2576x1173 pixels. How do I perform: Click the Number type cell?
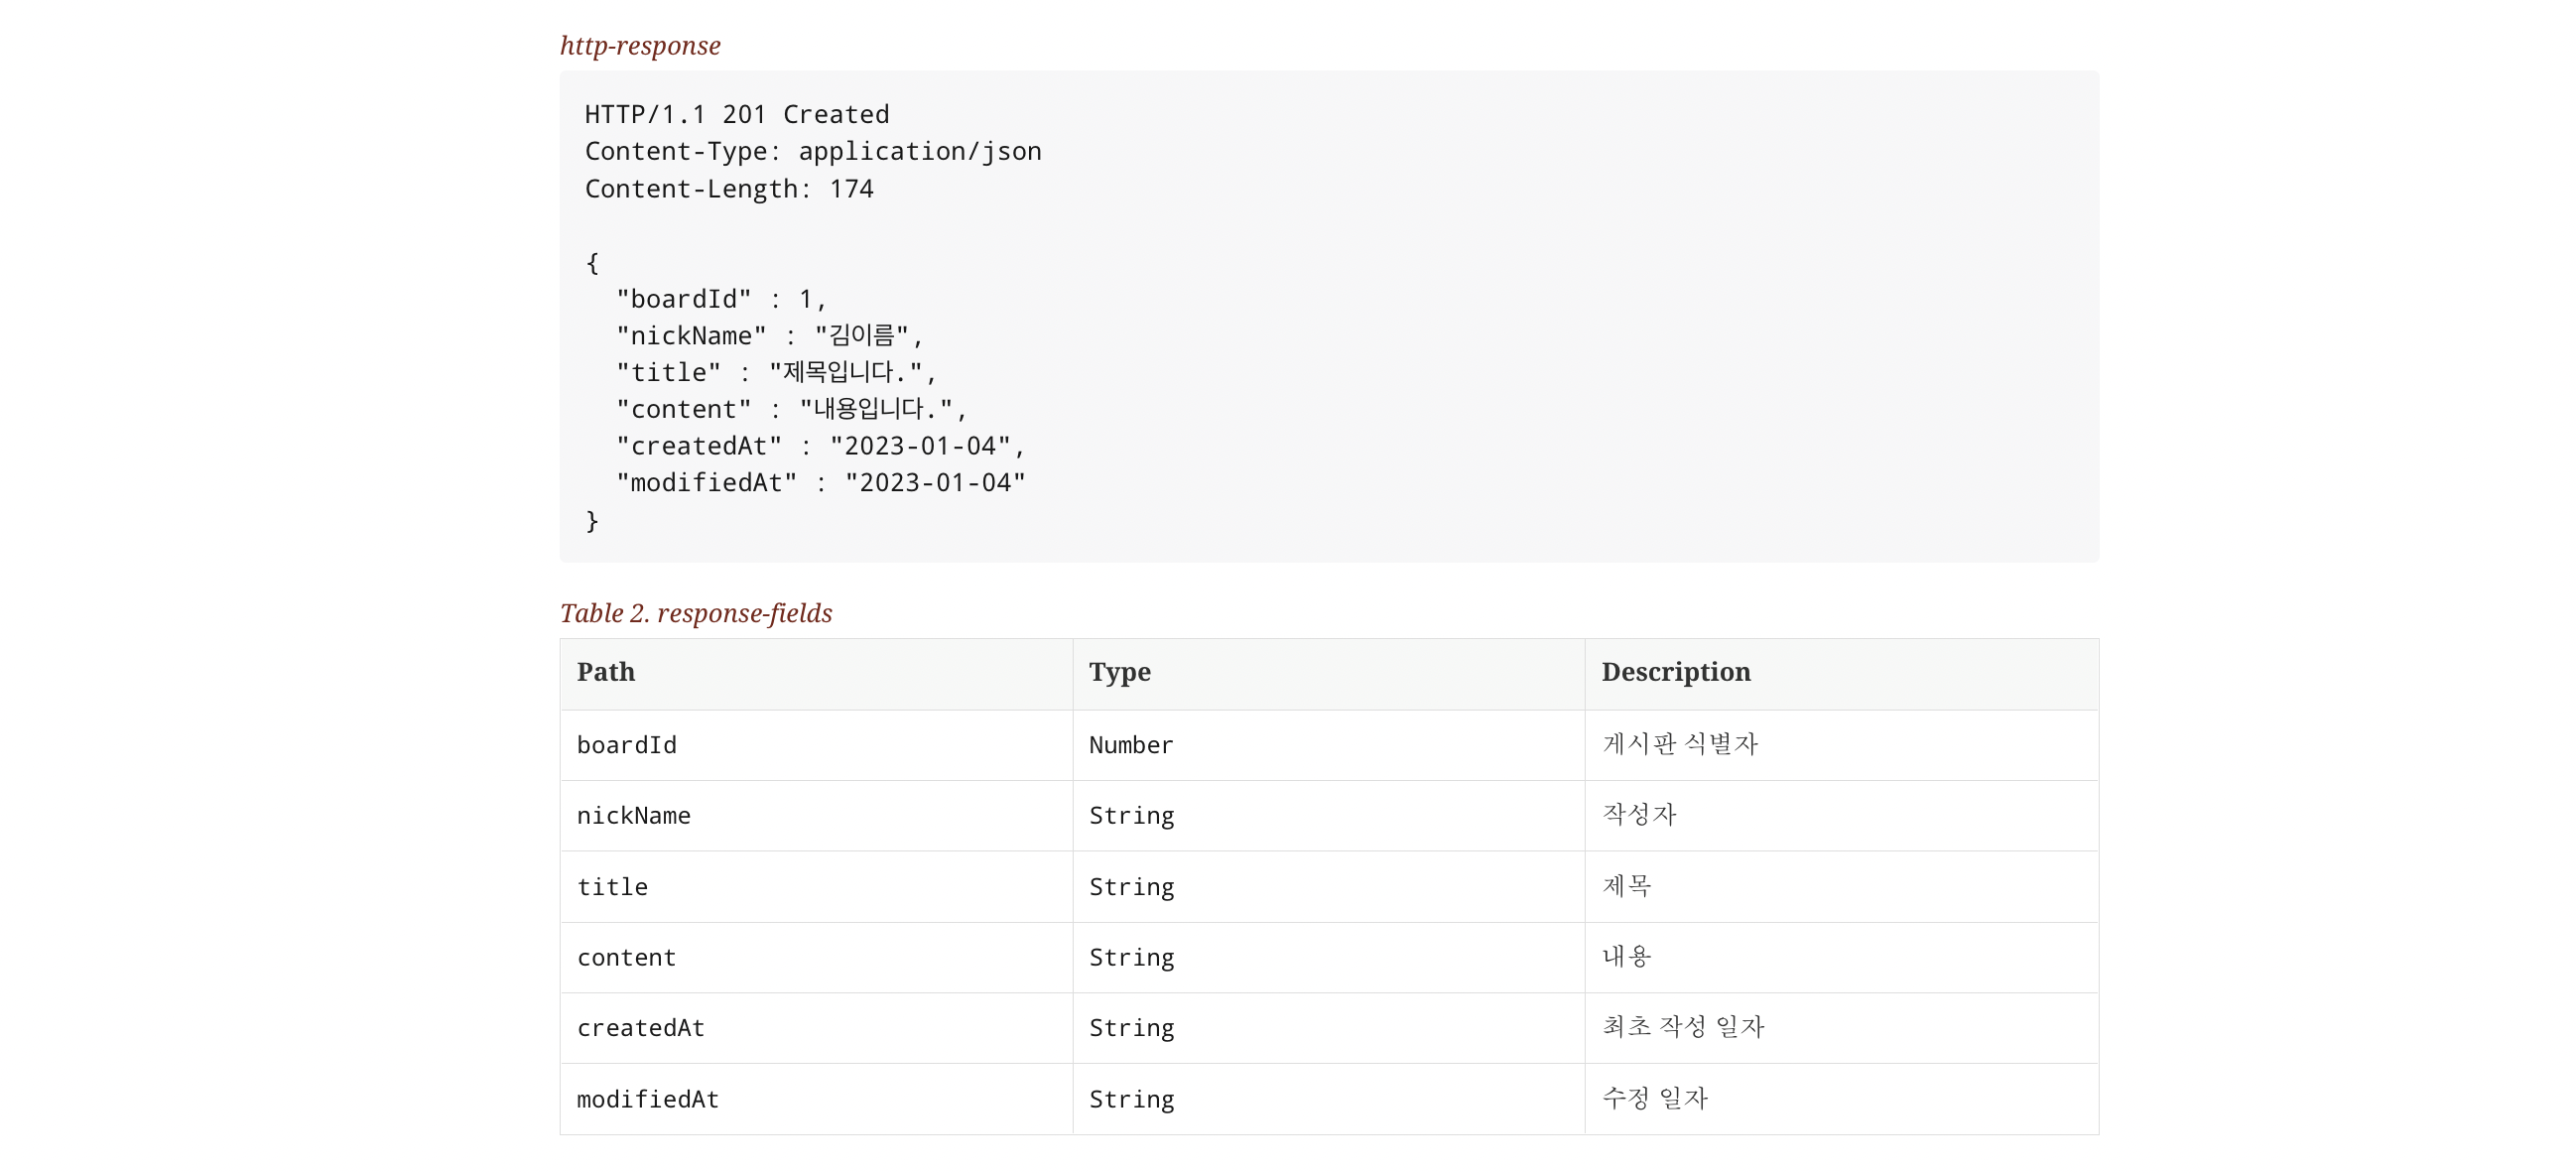coord(1130,745)
